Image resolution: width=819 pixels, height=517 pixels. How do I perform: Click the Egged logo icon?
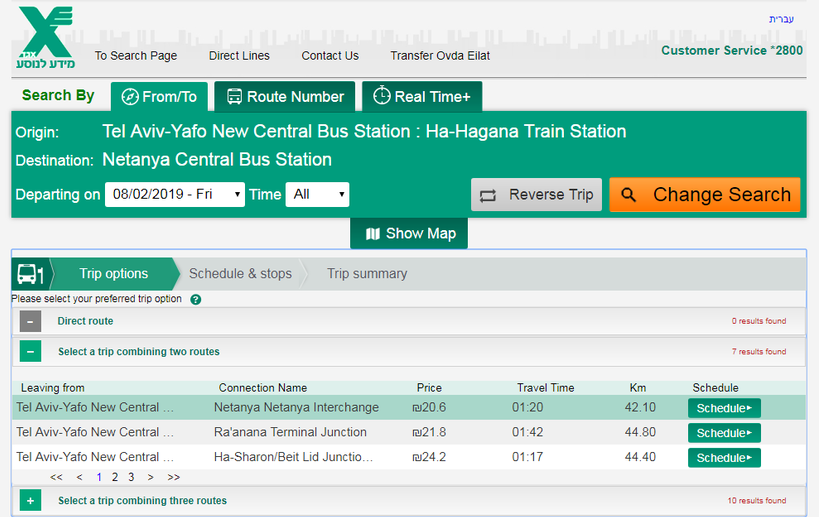click(x=46, y=37)
